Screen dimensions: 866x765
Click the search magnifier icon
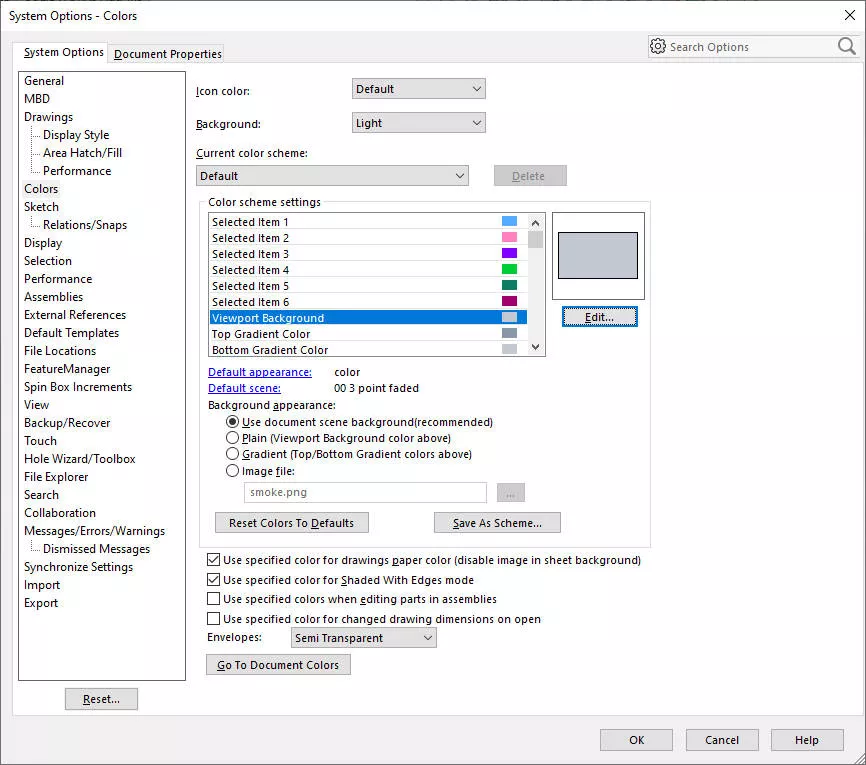[x=846, y=46]
